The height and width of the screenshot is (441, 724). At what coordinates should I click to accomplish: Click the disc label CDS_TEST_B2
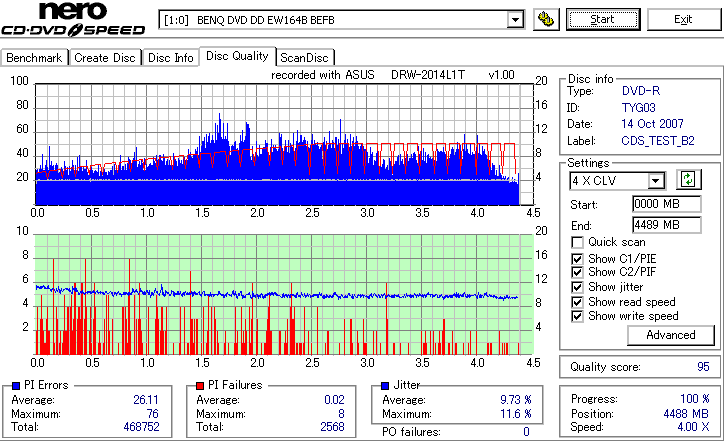[658, 140]
